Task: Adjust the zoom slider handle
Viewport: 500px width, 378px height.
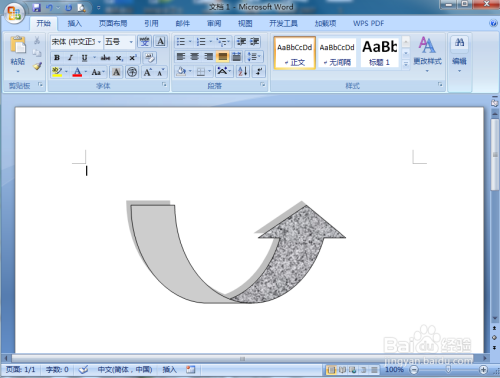Action: click(448, 369)
